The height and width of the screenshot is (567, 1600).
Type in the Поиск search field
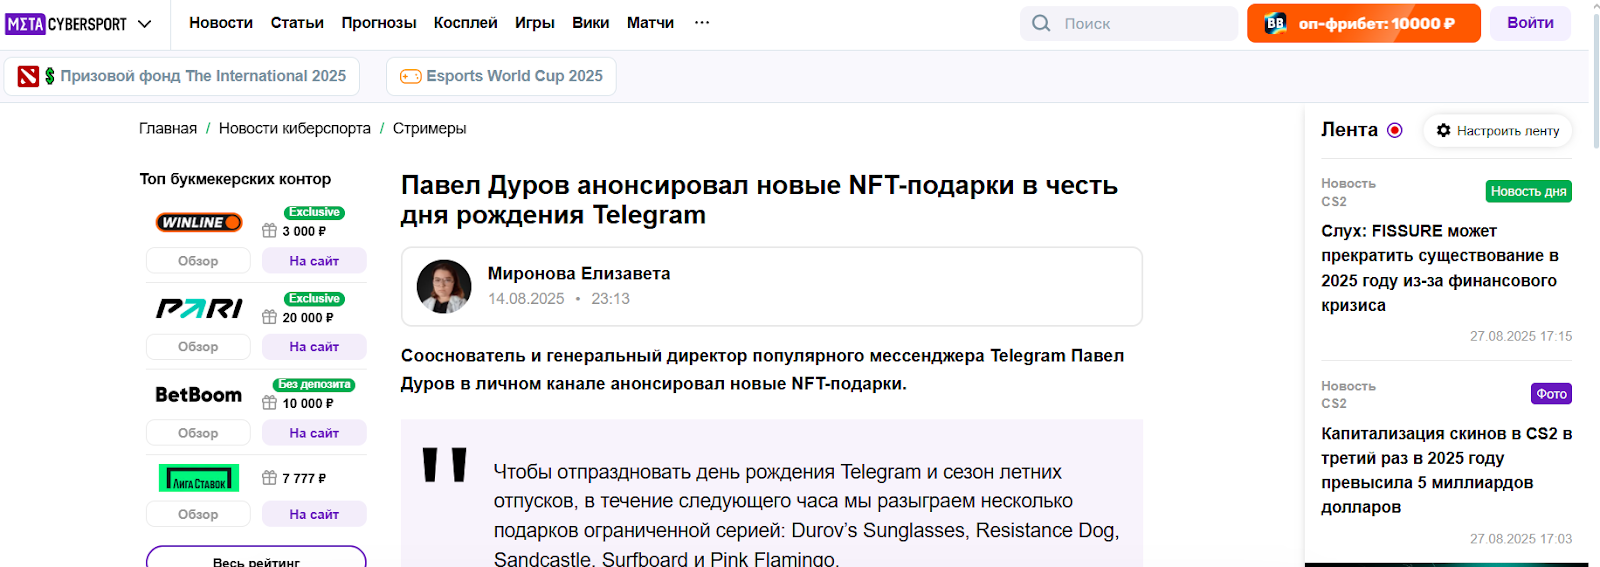point(1145,23)
